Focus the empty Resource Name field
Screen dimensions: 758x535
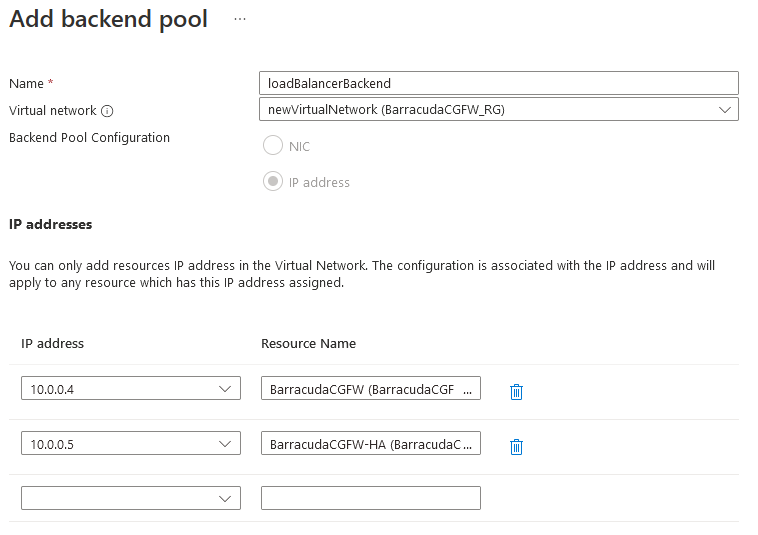tap(370, 498)
